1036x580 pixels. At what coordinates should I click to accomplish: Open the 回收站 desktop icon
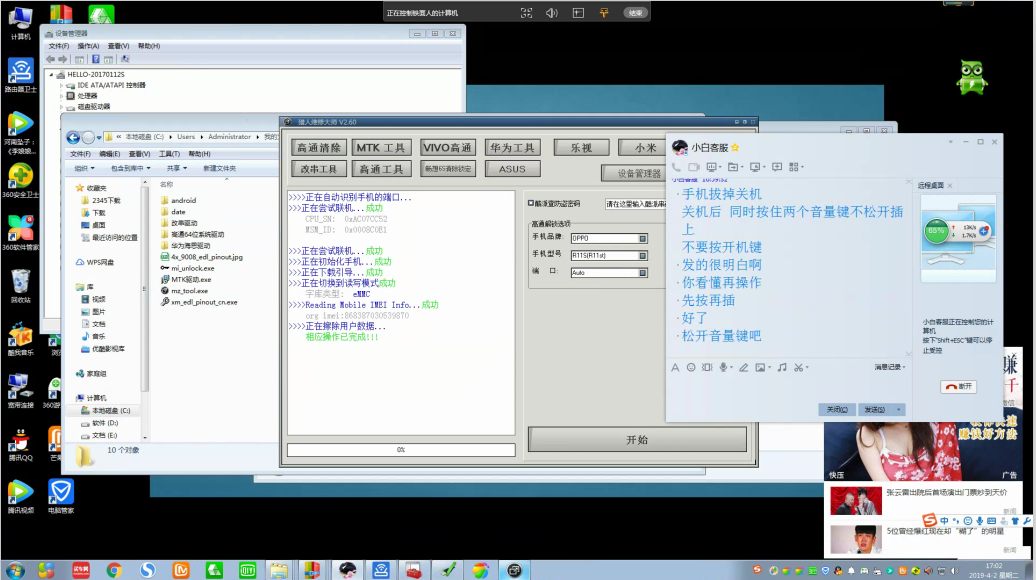[20, 285]
